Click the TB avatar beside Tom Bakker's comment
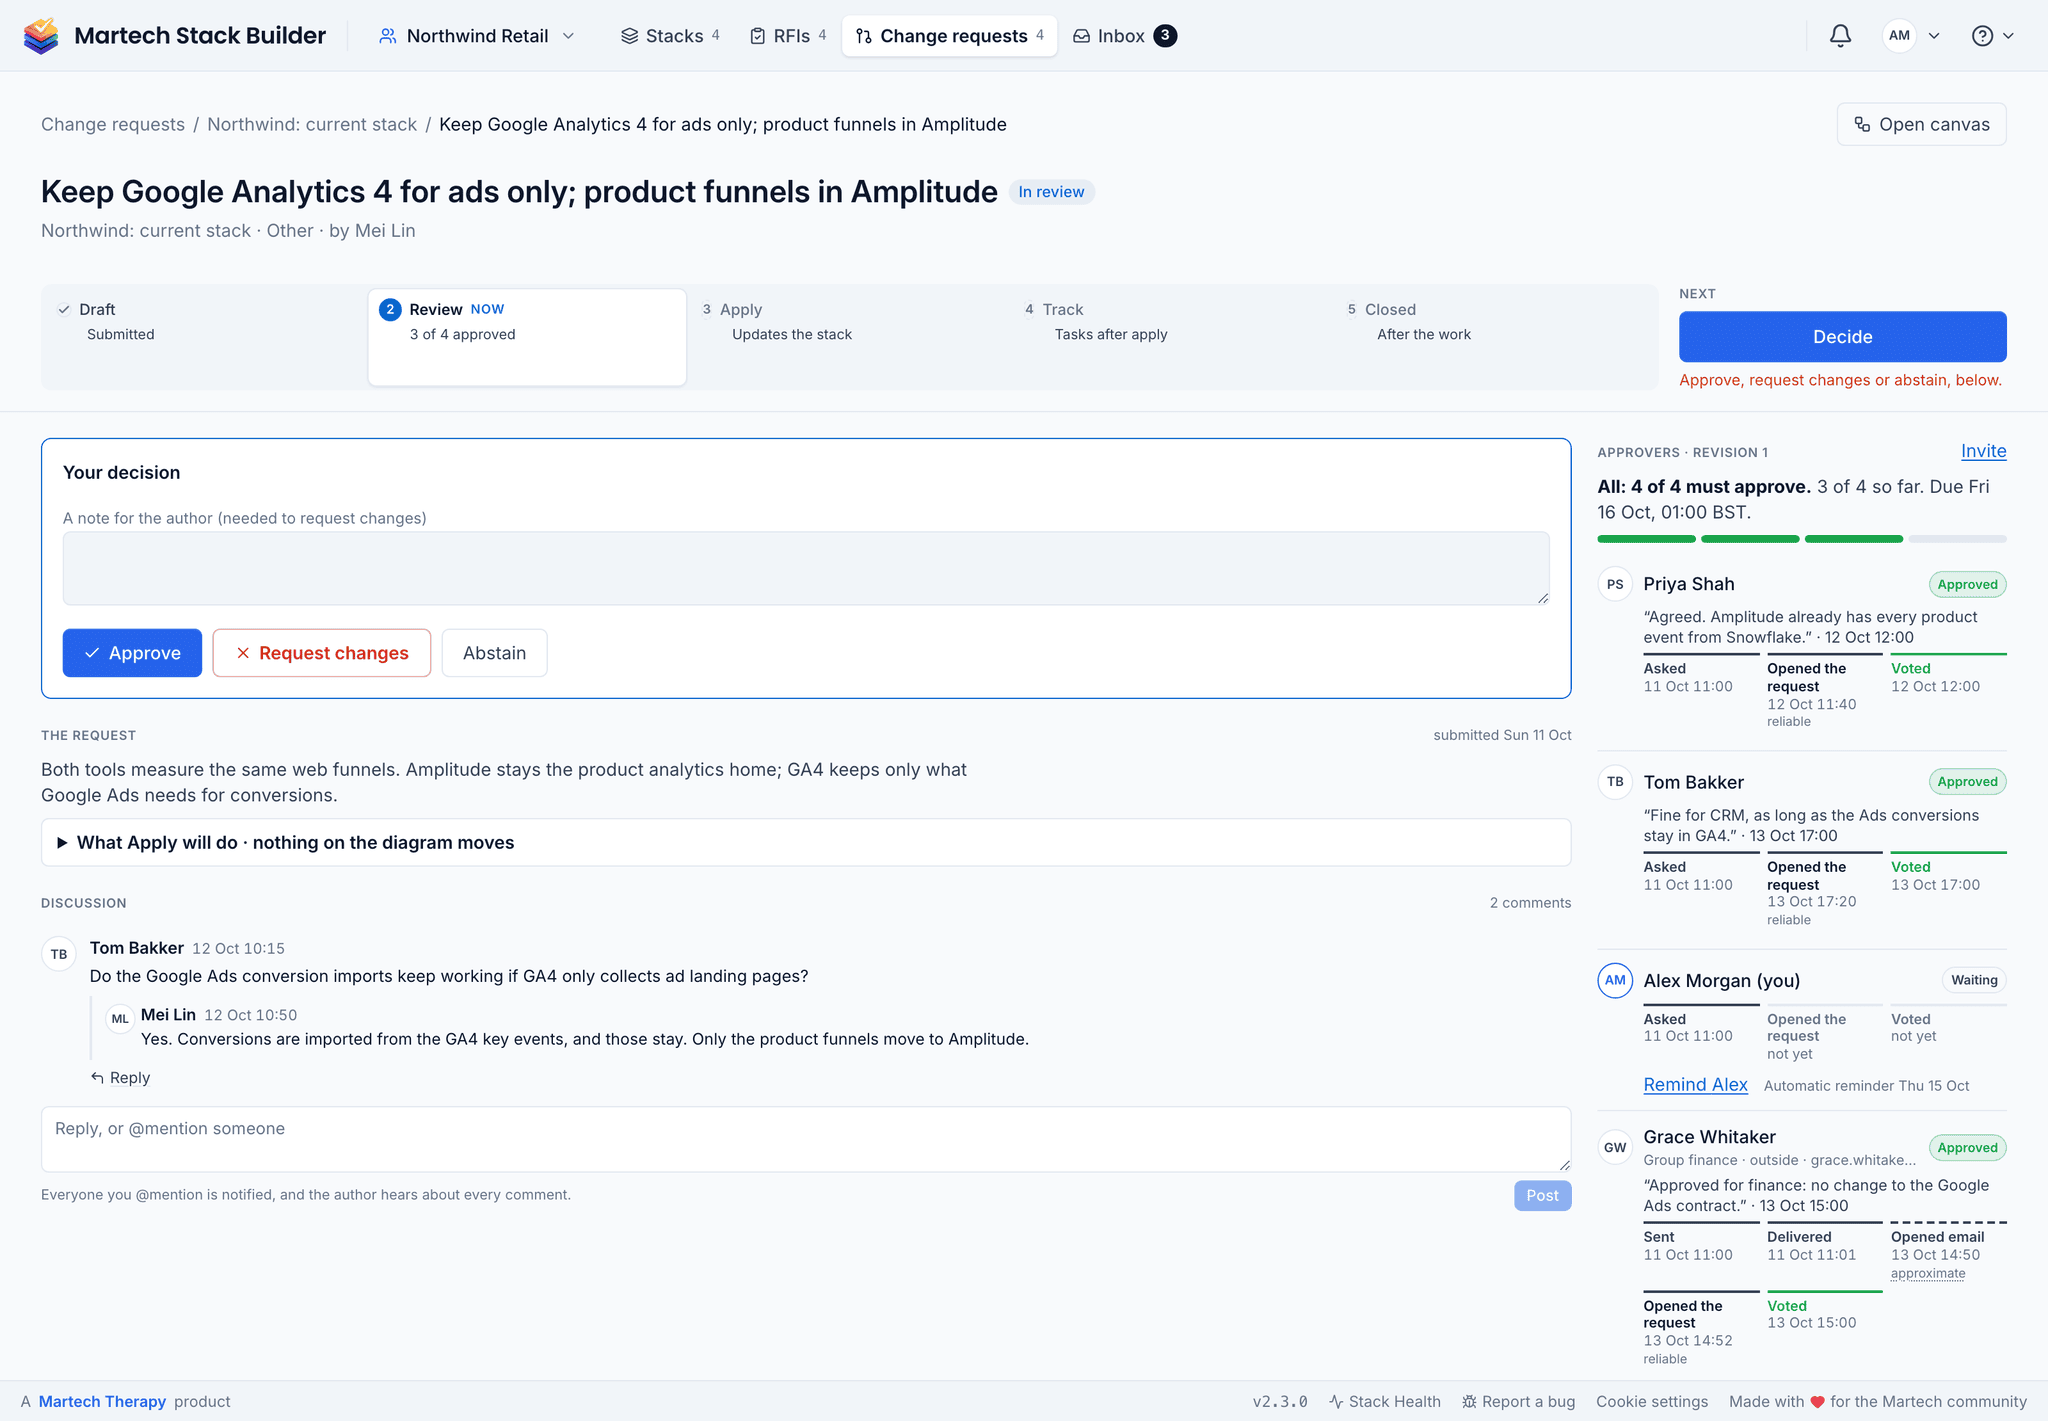Screen dimensions: 2048x1421 tap(59, 954)
